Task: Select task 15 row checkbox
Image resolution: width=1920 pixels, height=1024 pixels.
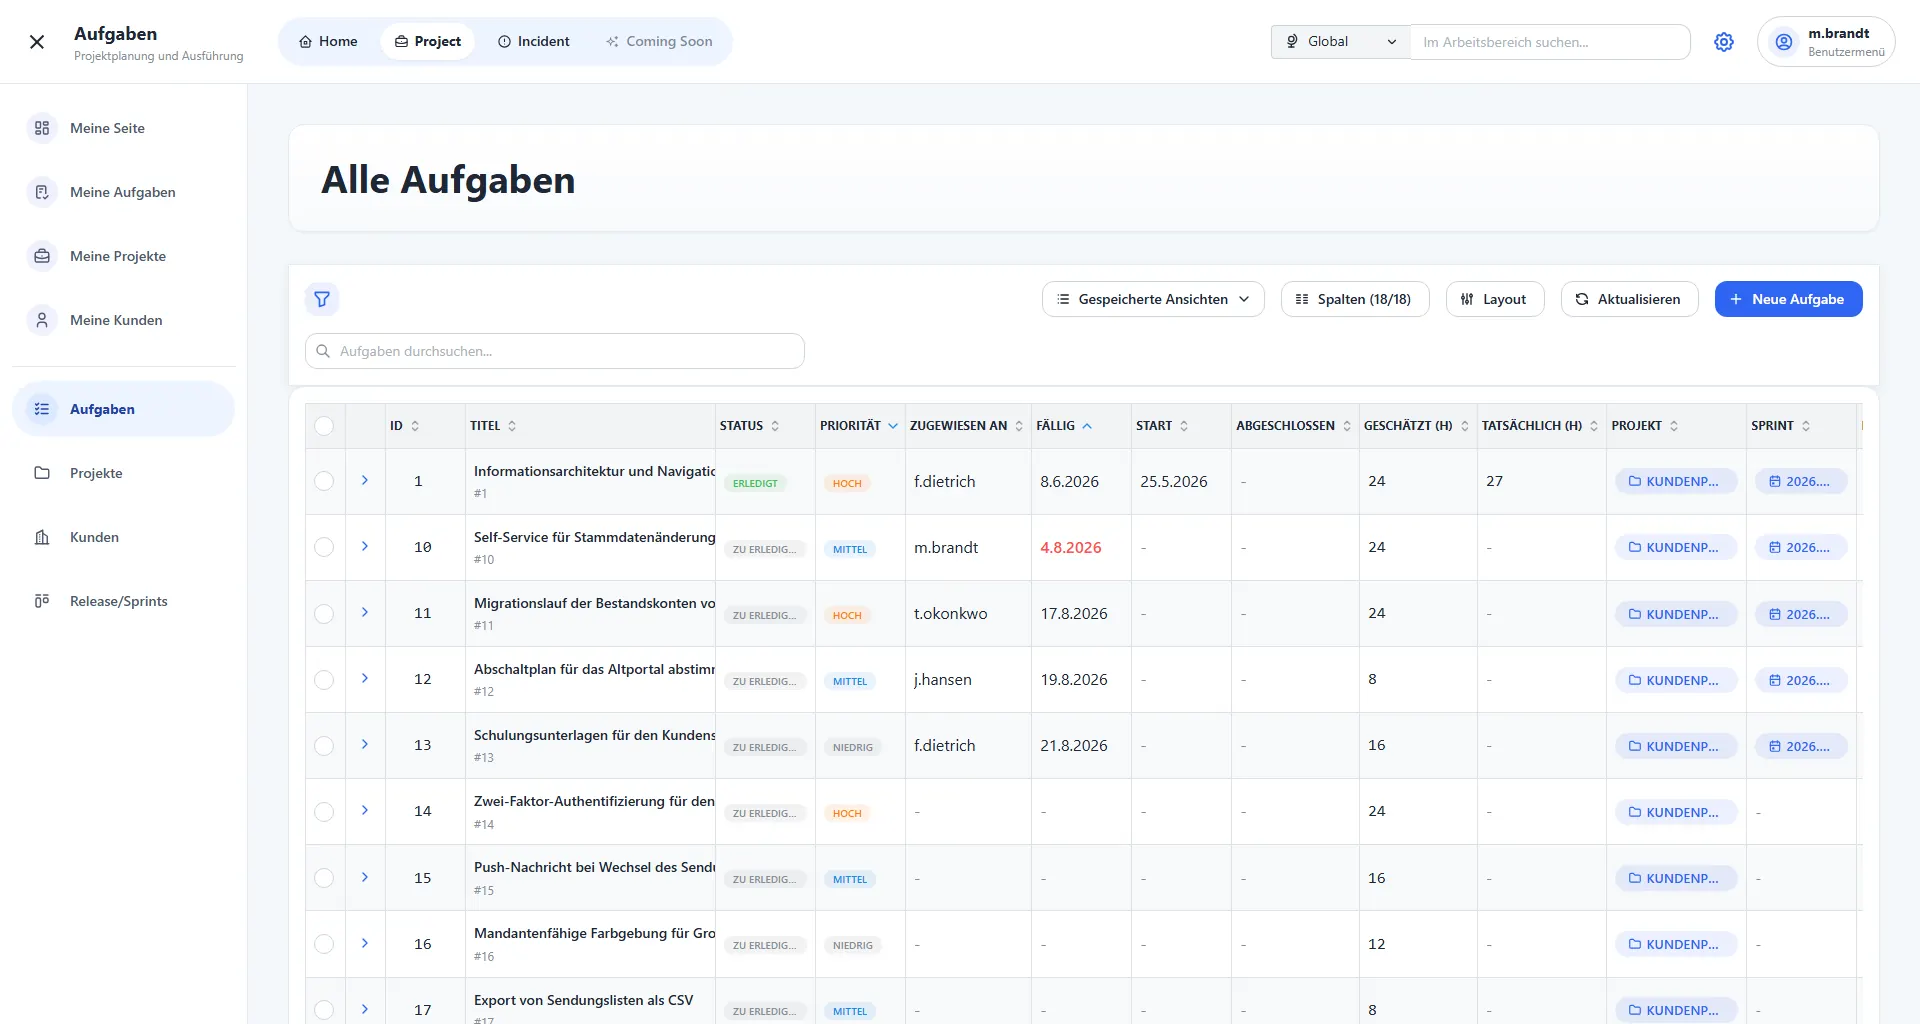Action: point(324,877)
